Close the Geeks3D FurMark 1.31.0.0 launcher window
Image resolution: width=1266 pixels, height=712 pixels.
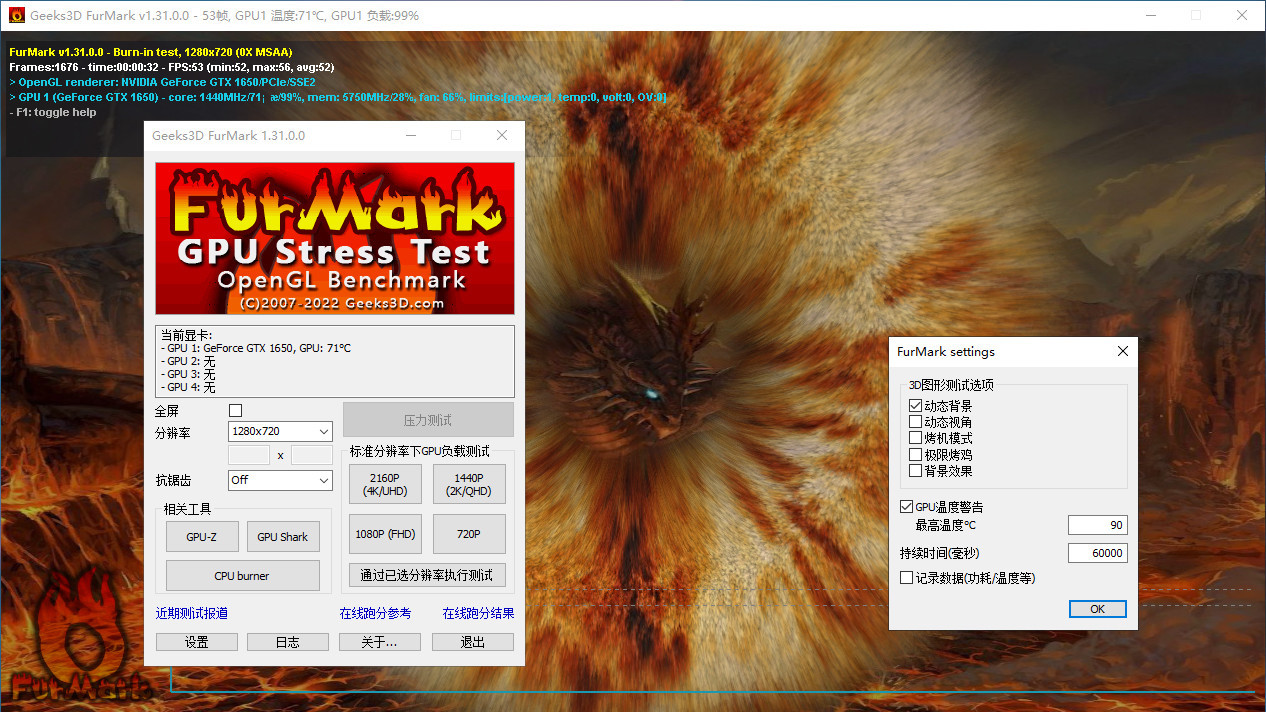click(x=502, y=135)
